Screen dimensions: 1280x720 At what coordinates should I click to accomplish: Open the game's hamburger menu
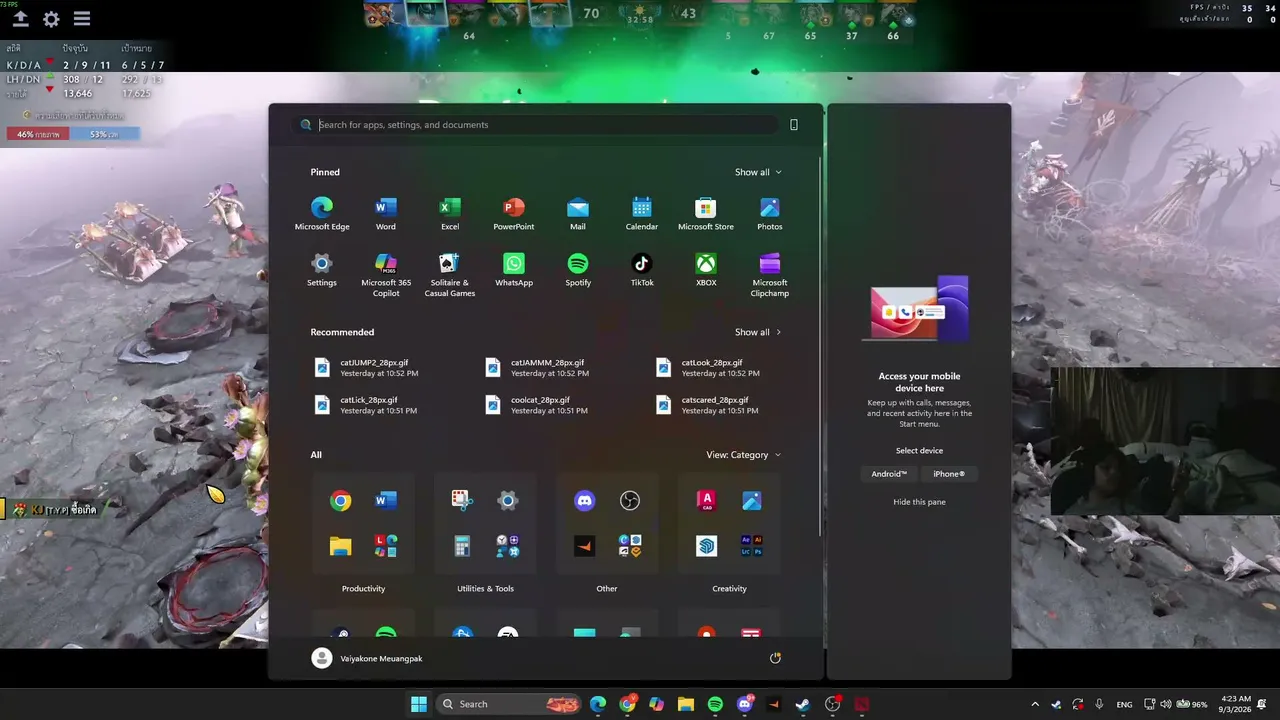(82, 19)
